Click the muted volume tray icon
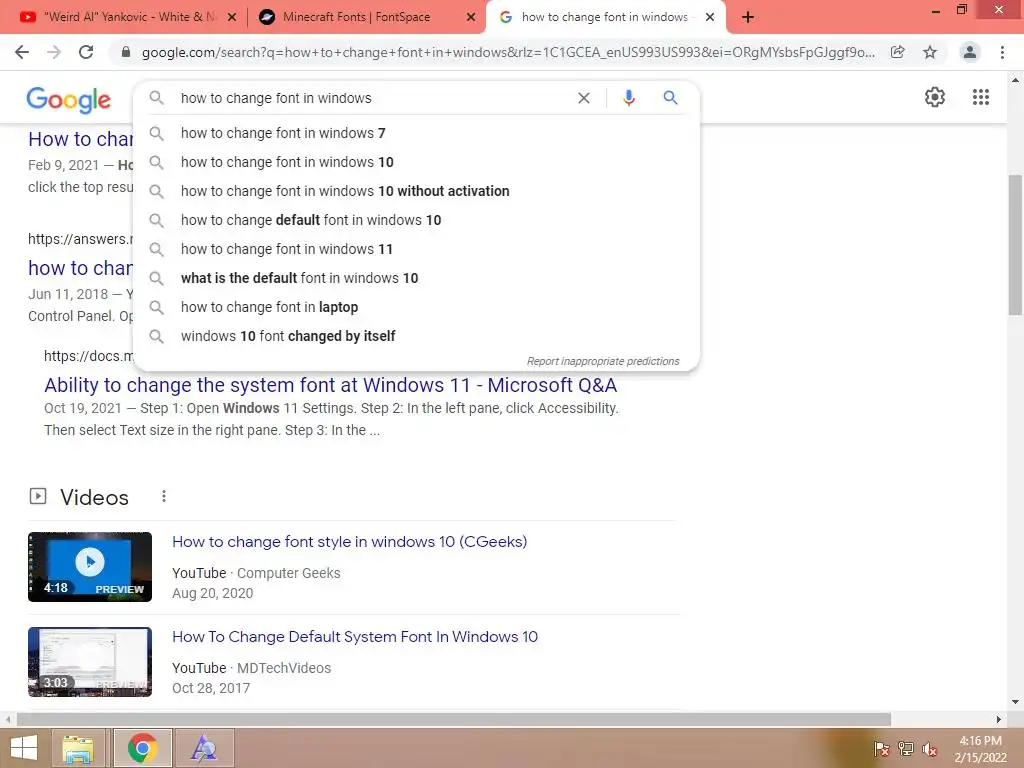 [x=929, y=749]
